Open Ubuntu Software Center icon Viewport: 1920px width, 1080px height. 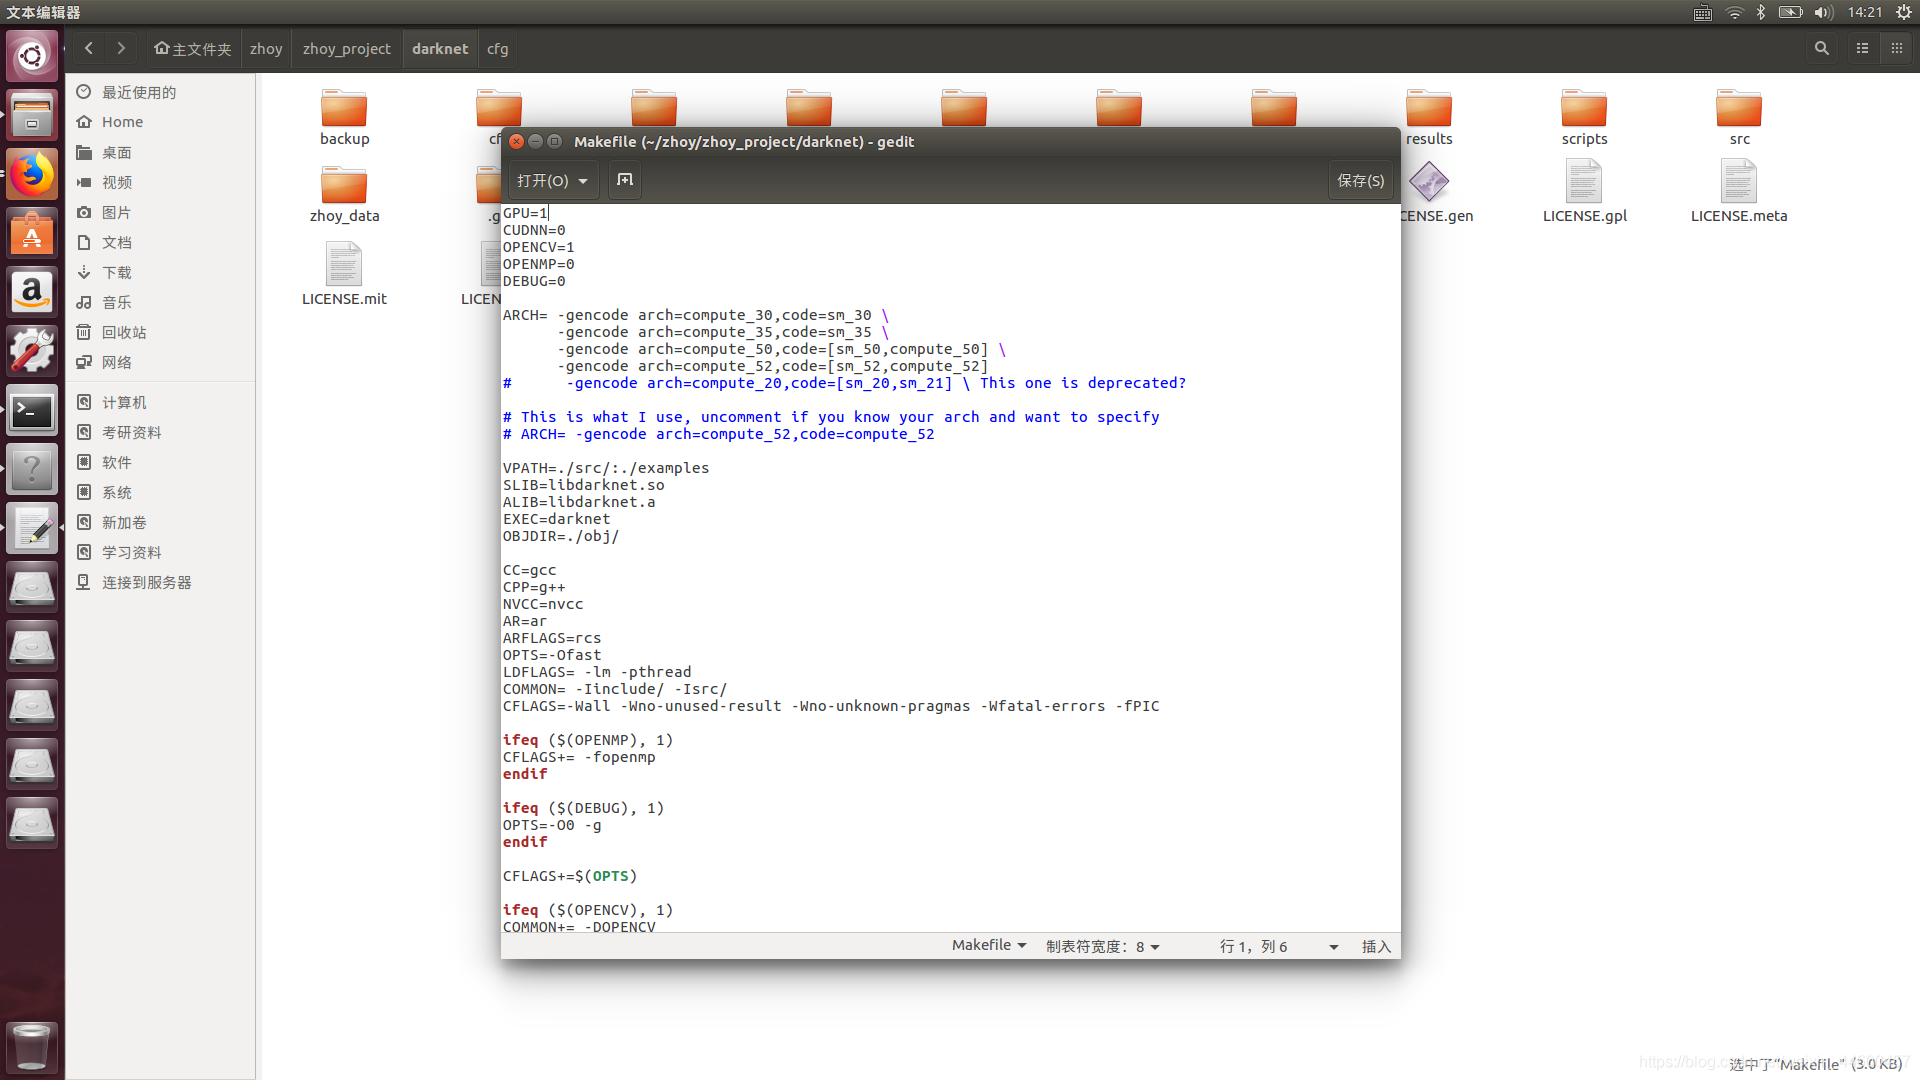(x=32, y=234)
